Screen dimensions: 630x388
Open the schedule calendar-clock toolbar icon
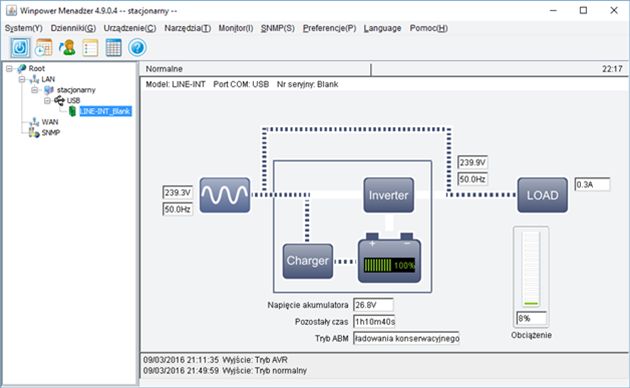[43, 48]
